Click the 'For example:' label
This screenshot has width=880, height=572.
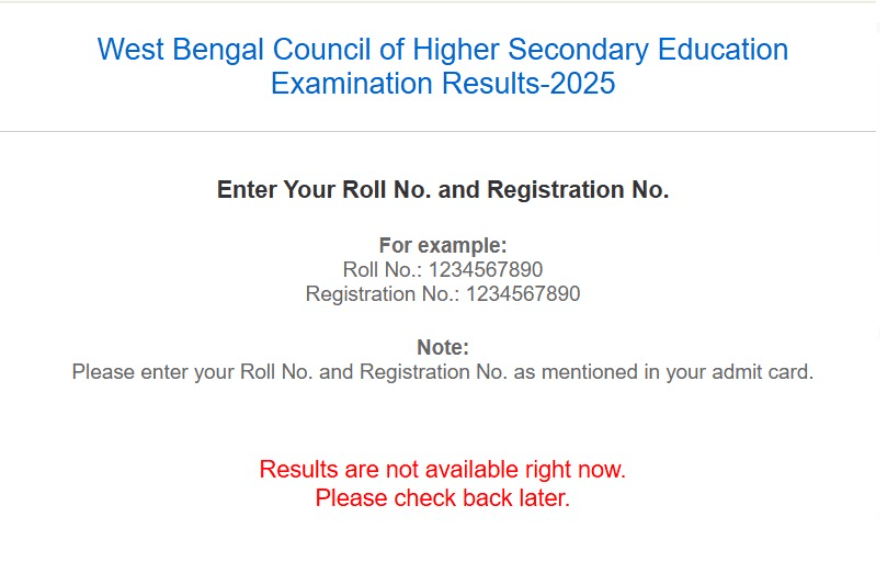(442, 246)
